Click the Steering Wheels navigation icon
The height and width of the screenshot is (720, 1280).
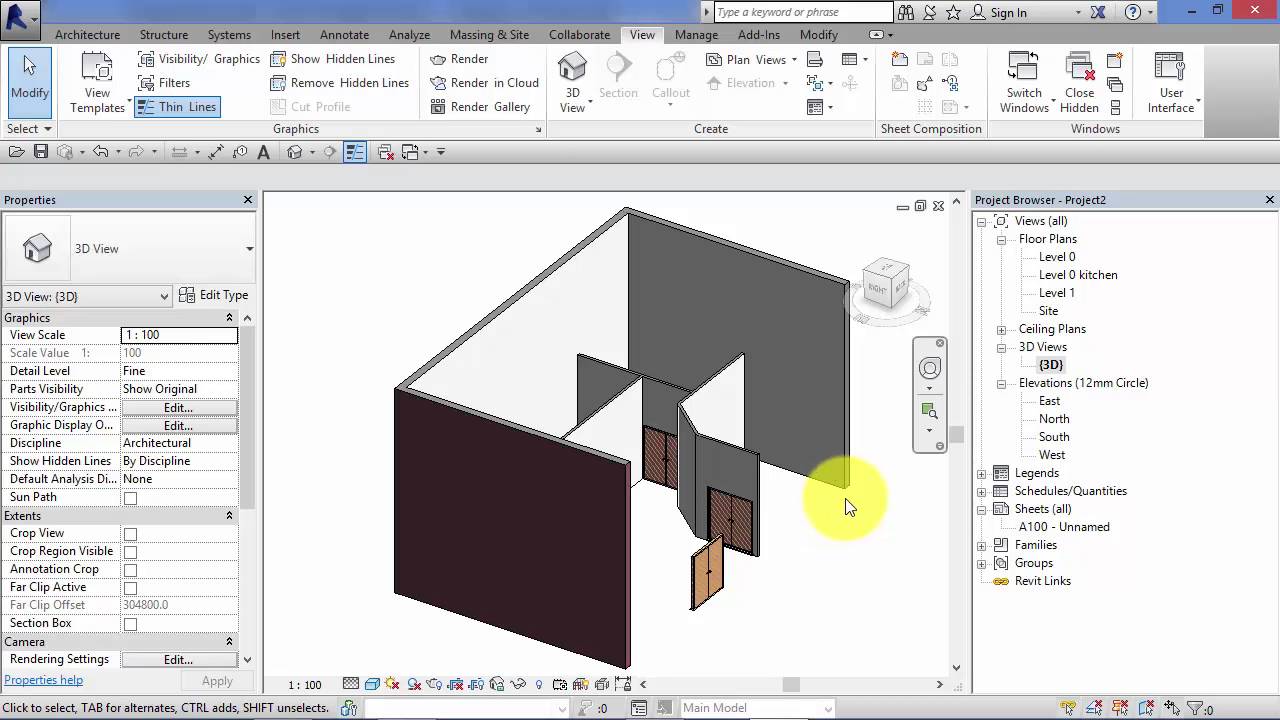coord(930,368)
